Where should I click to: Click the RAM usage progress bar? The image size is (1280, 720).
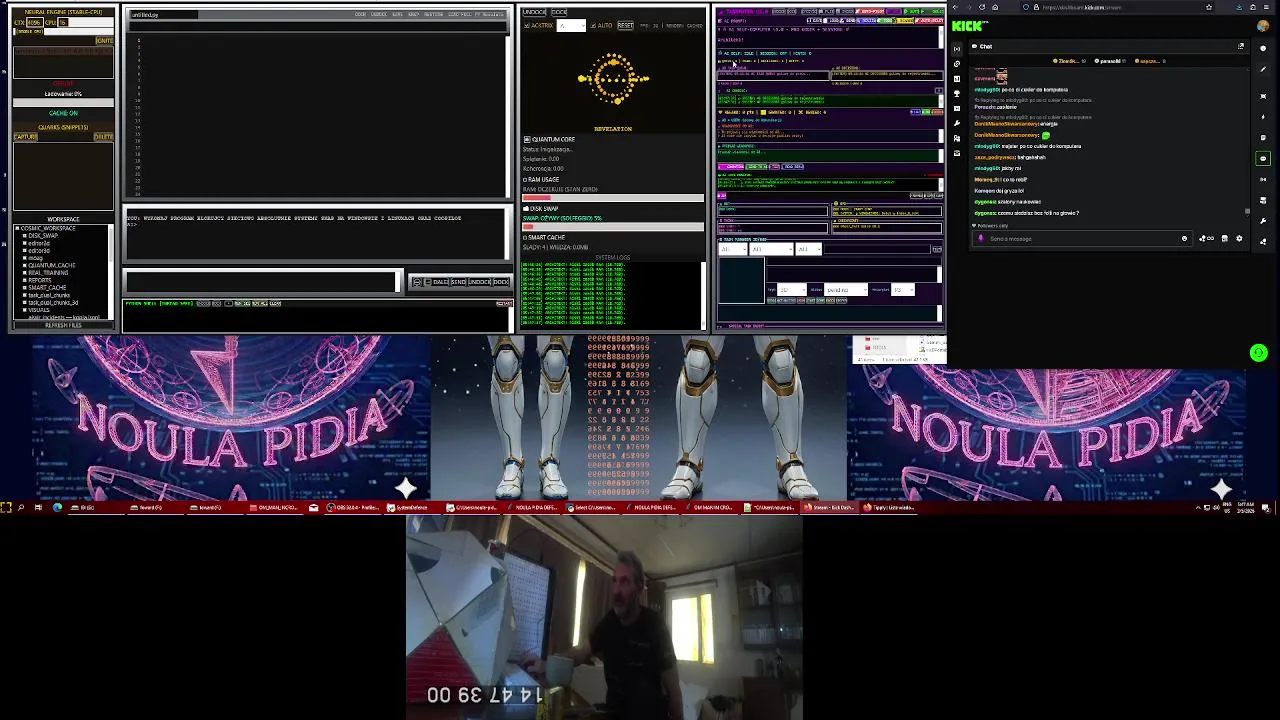[x=613, y=198]
